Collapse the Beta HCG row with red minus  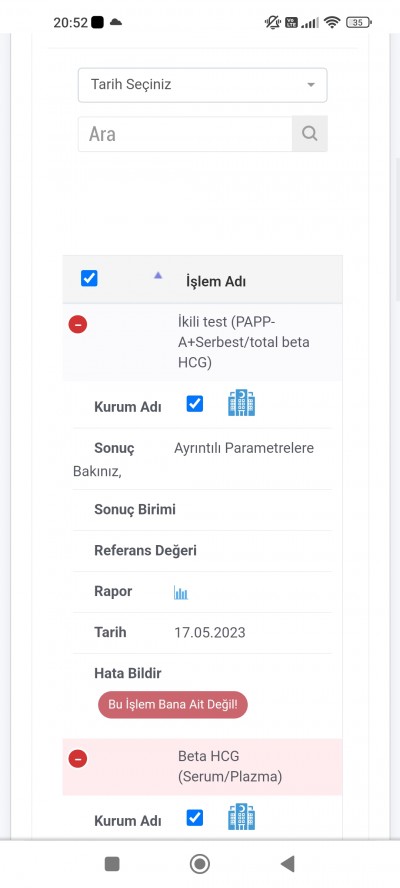tap(78, 758)
